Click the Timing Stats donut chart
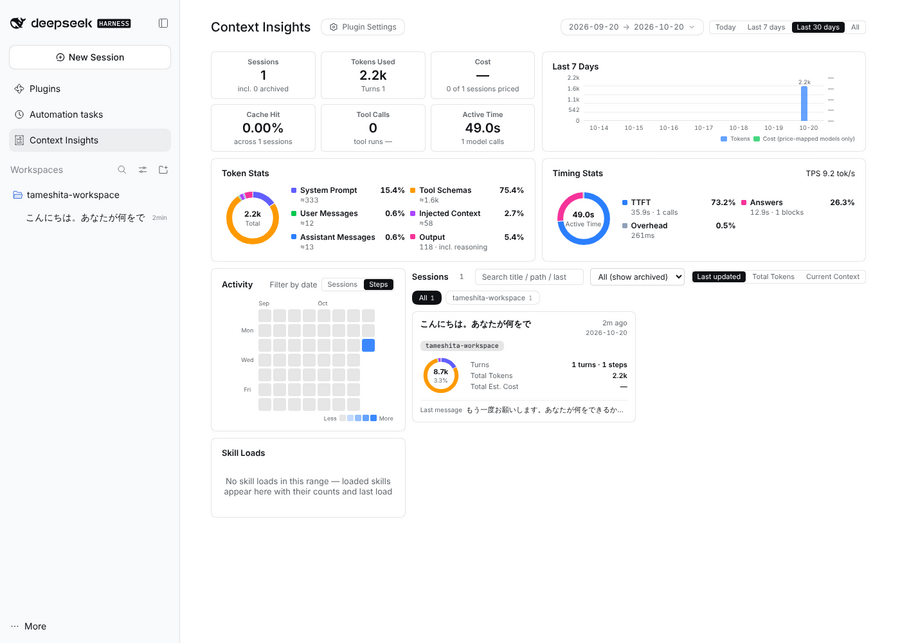The height and width of the screenshot is (643, 900). (x=583, y=218)
